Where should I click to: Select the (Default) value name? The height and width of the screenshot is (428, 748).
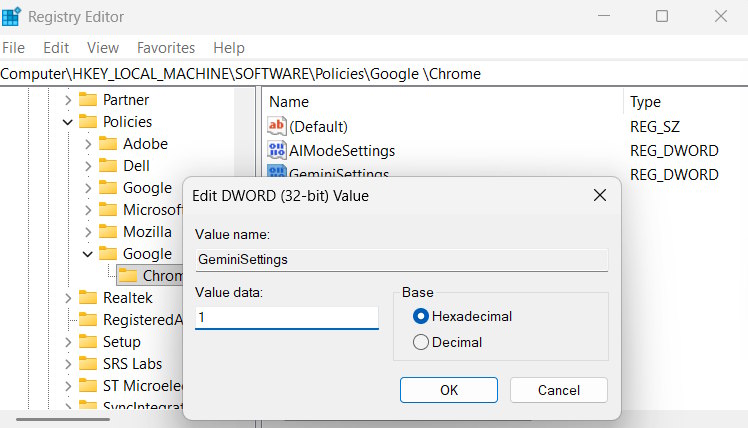pyautogui.click(x=318, y=126)
